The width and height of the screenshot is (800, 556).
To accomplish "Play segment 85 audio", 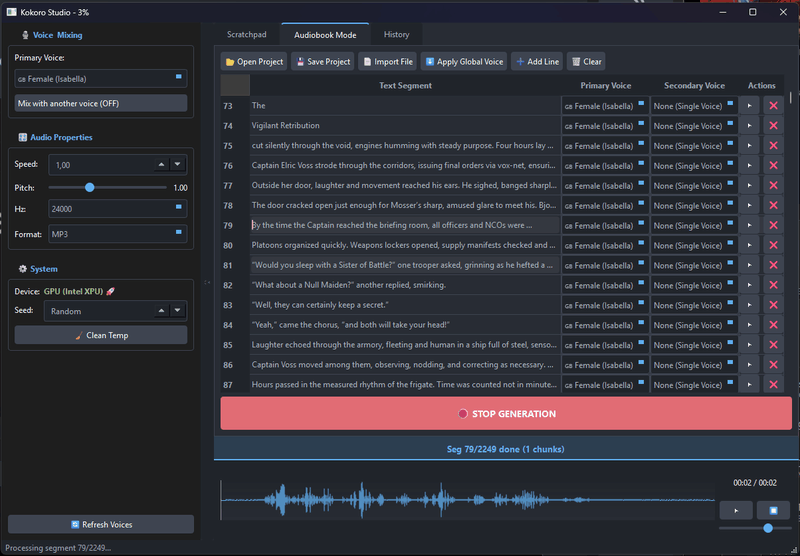I will (749, 344).
